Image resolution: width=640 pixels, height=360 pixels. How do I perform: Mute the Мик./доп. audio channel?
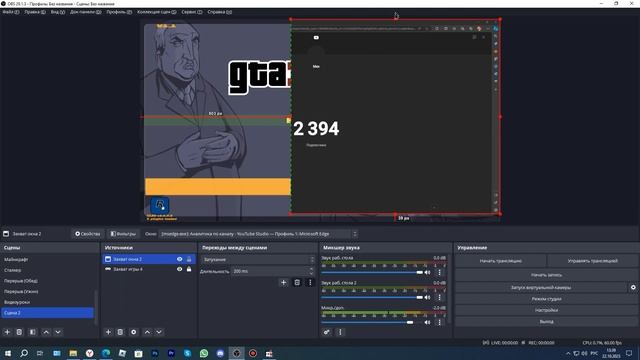pyautogui.click(x=427, y=322)
